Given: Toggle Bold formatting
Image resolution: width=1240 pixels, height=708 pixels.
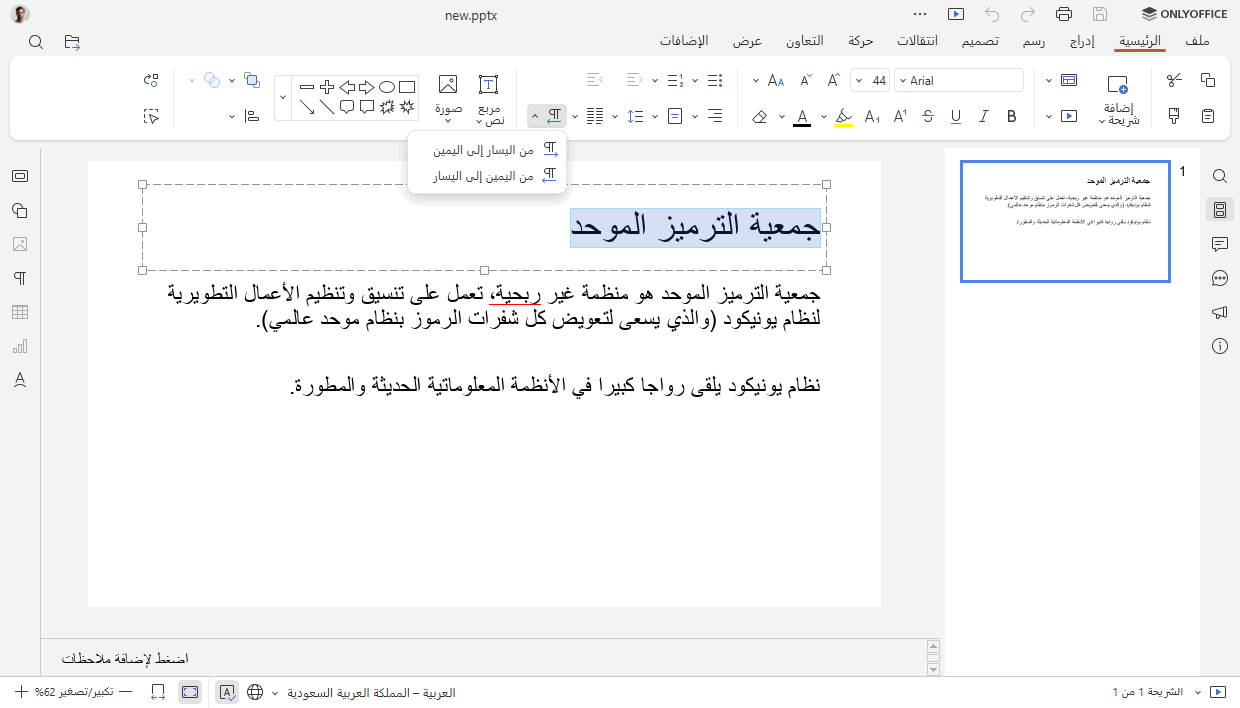Looking at the screenshot, I should (1012, 117).
